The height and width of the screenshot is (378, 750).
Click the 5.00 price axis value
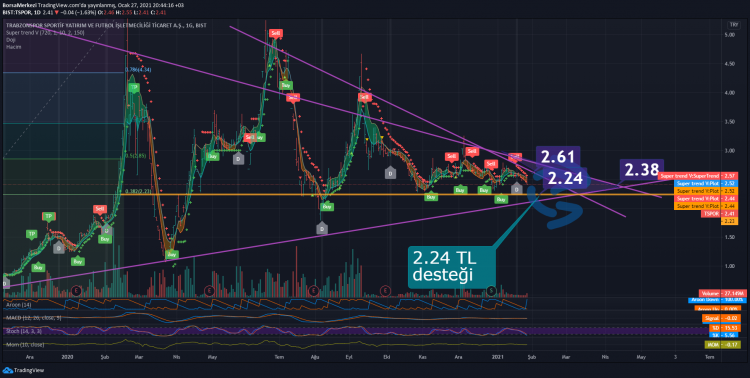point(729,35)
